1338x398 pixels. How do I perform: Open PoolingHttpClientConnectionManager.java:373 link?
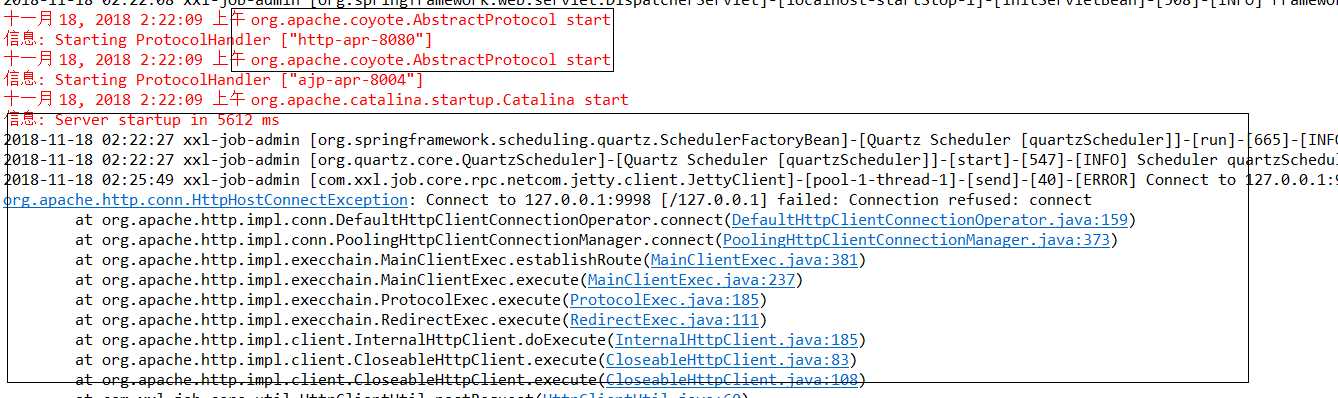point(916,240)
